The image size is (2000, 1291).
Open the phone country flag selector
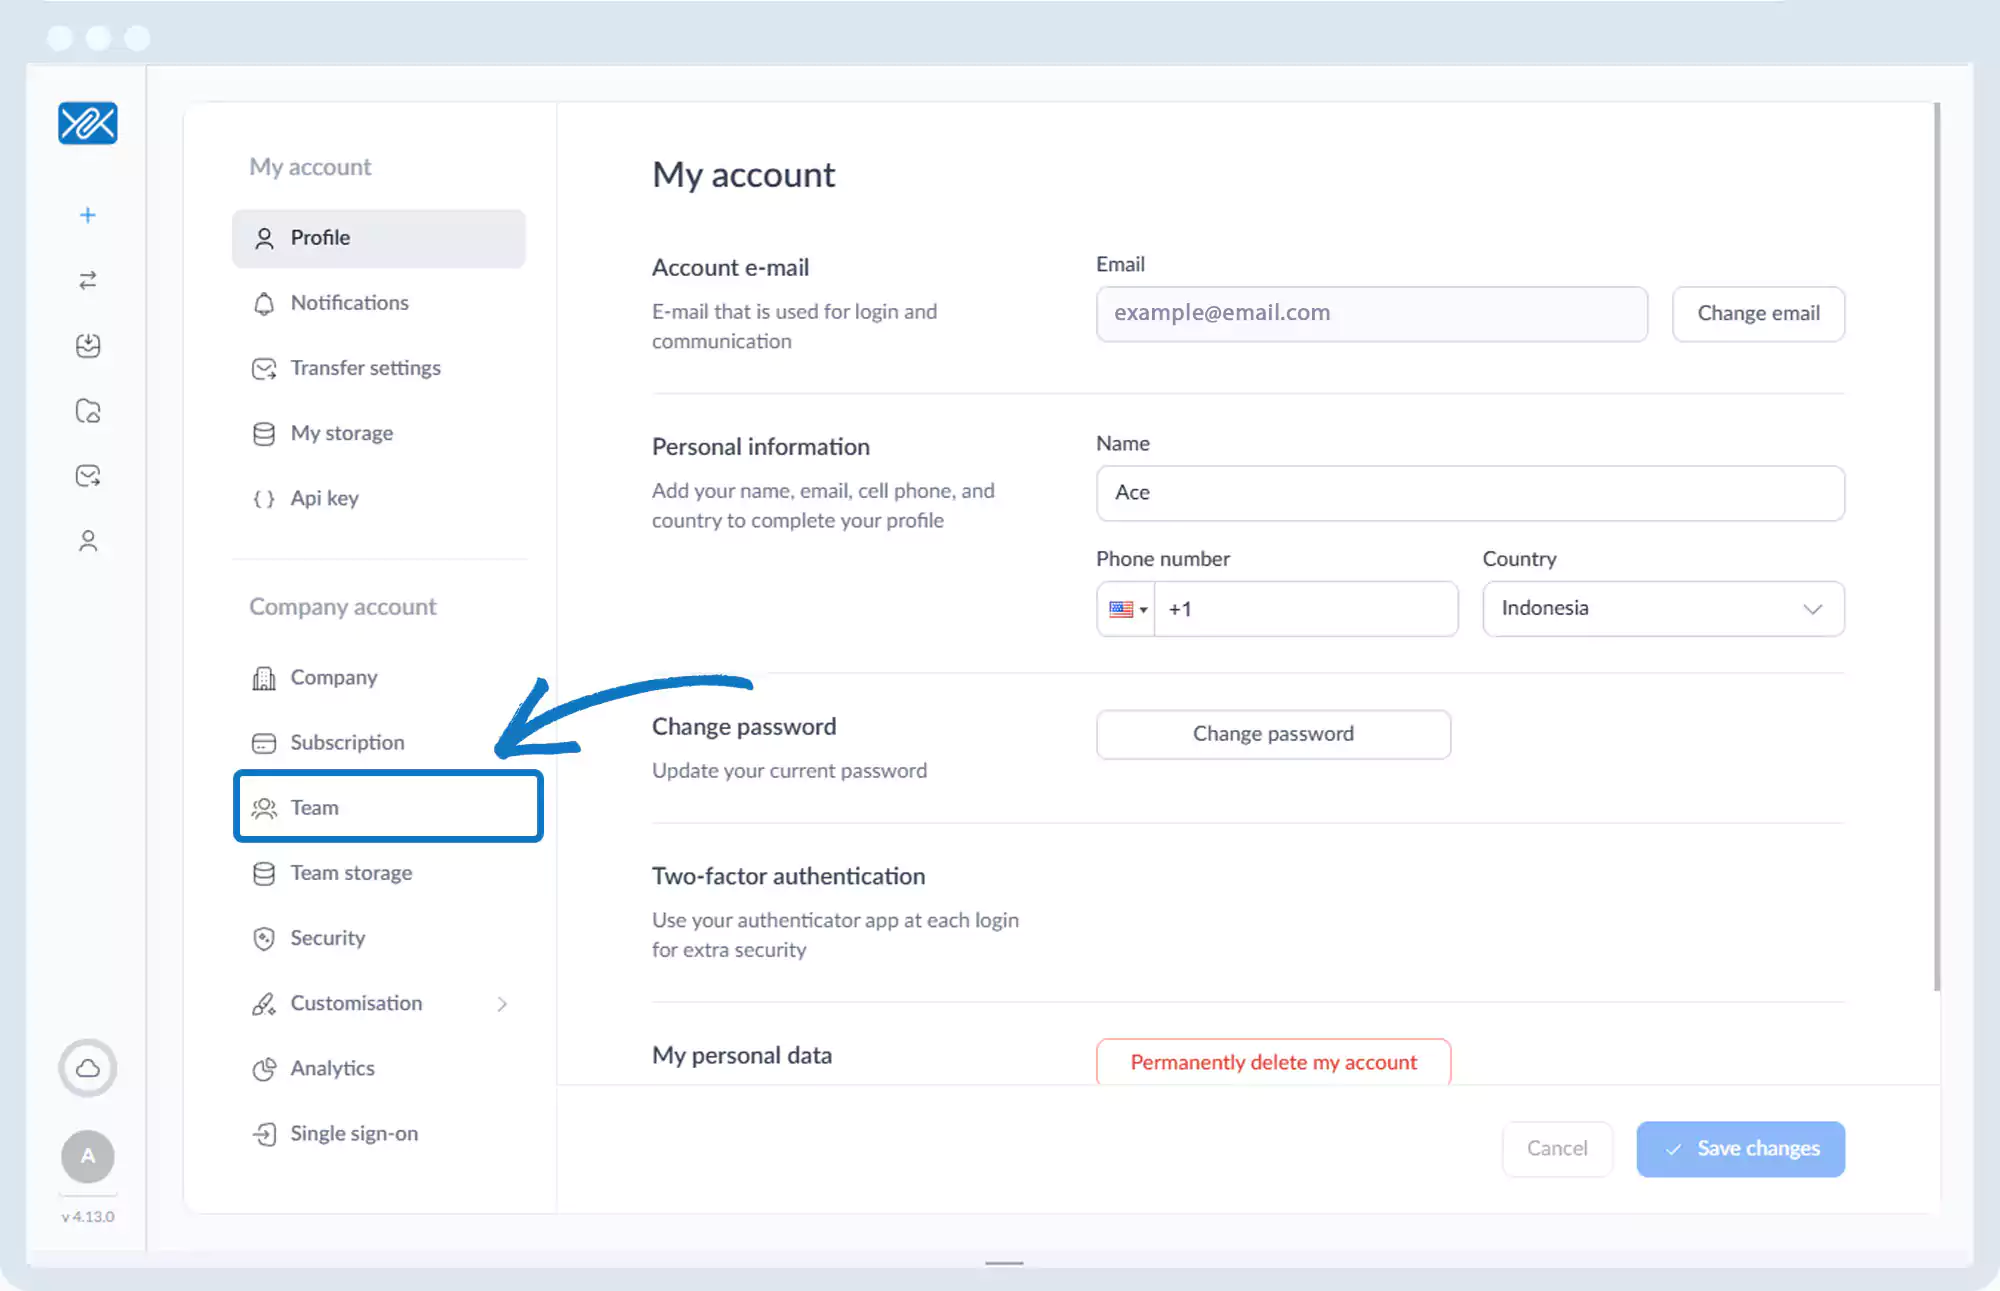tap(1127, 609)
